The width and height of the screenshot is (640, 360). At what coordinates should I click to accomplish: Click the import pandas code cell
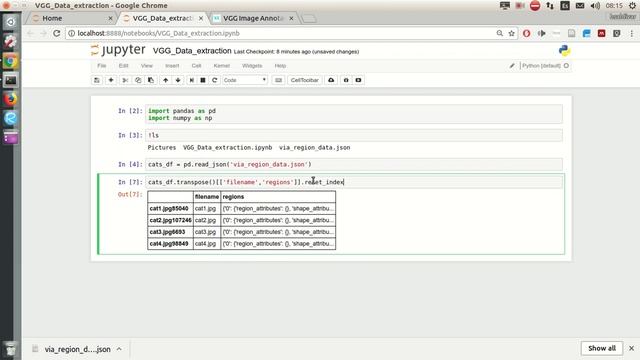pos(354,114)
